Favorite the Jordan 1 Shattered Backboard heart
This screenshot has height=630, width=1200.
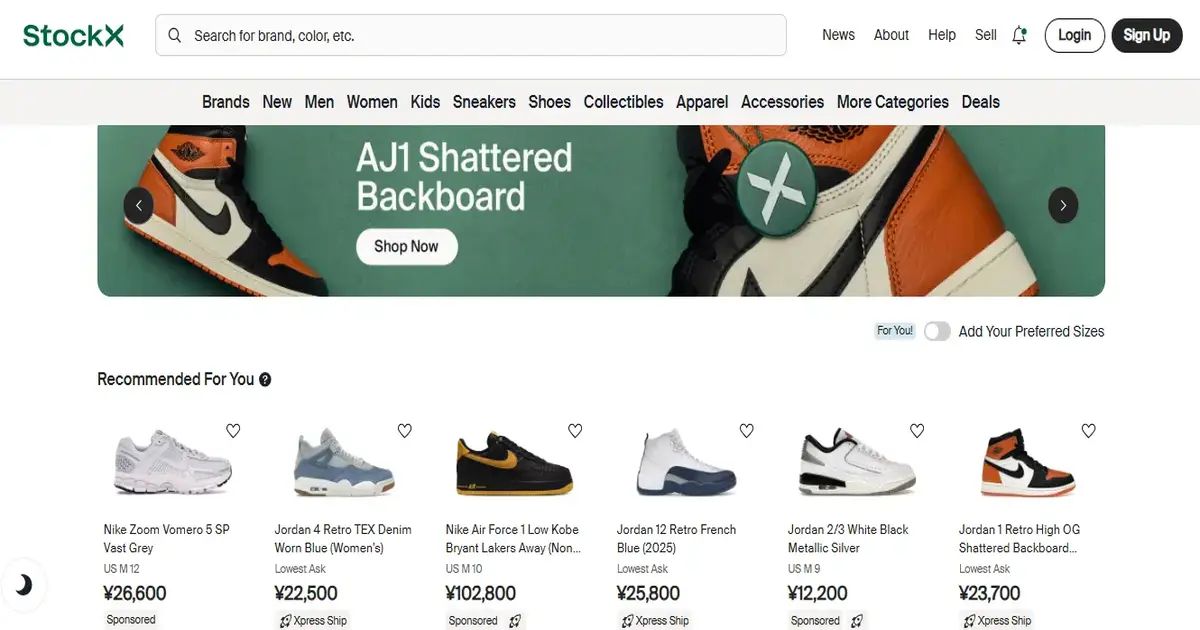[1088, 431]
